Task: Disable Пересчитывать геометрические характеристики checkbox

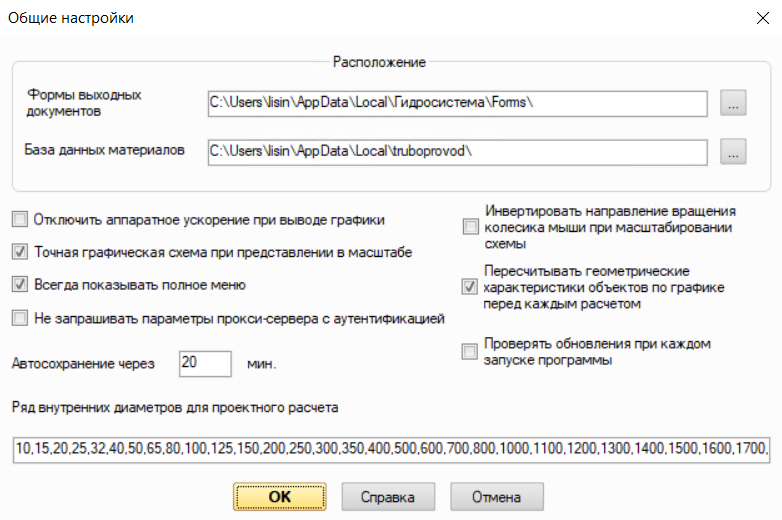Action: (x=470, y=287)
